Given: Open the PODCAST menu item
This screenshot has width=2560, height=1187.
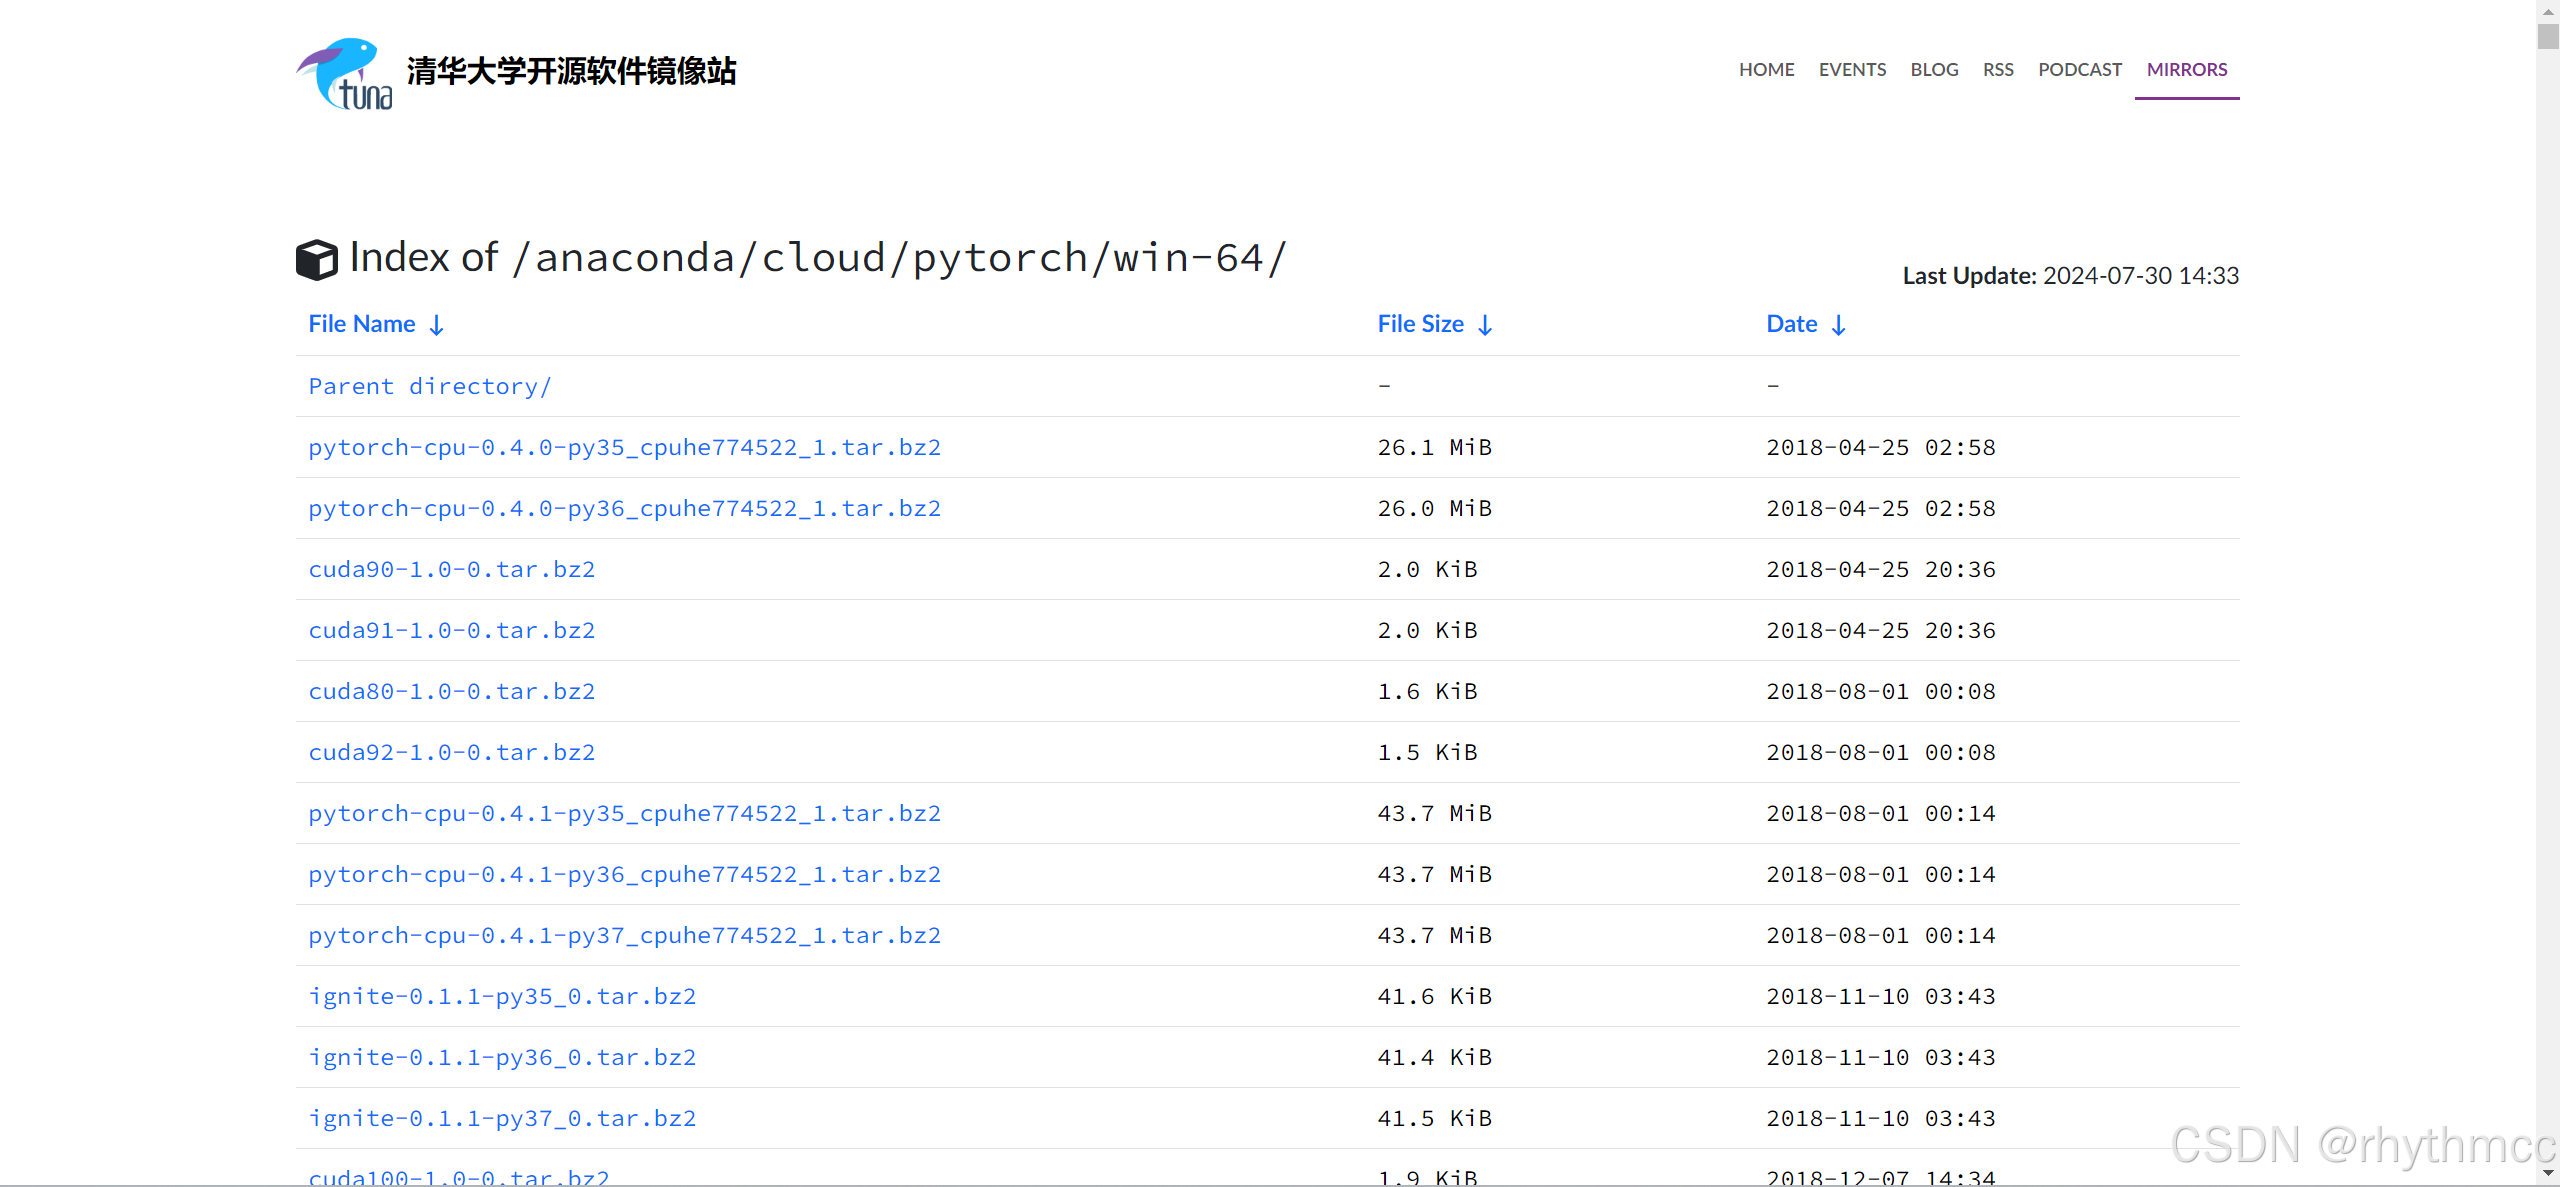Looking at the screenshot, I should tap(2079, 70).
